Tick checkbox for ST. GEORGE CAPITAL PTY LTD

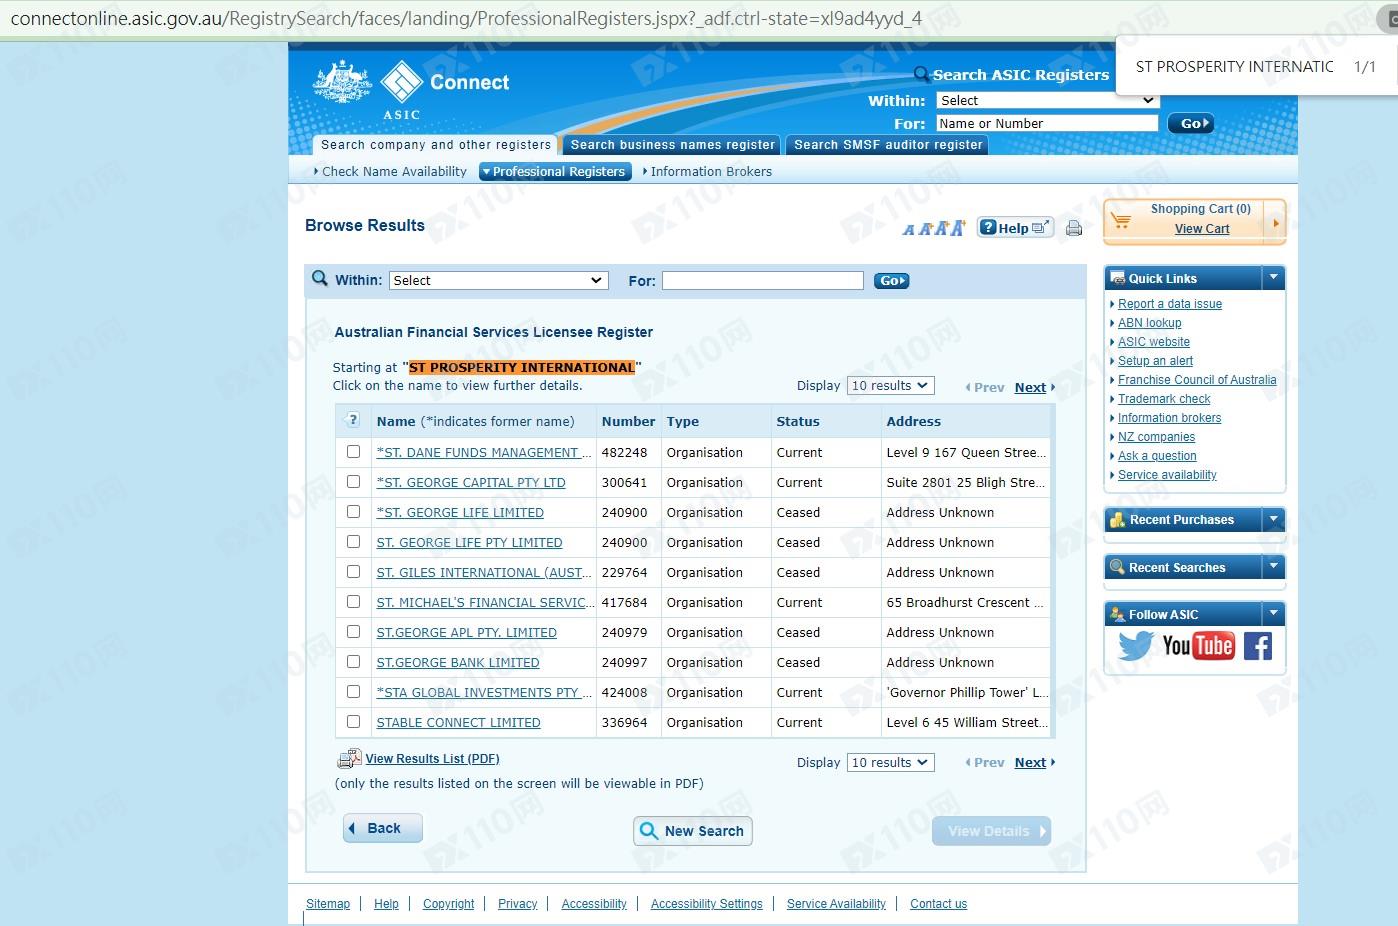(353, 482)
